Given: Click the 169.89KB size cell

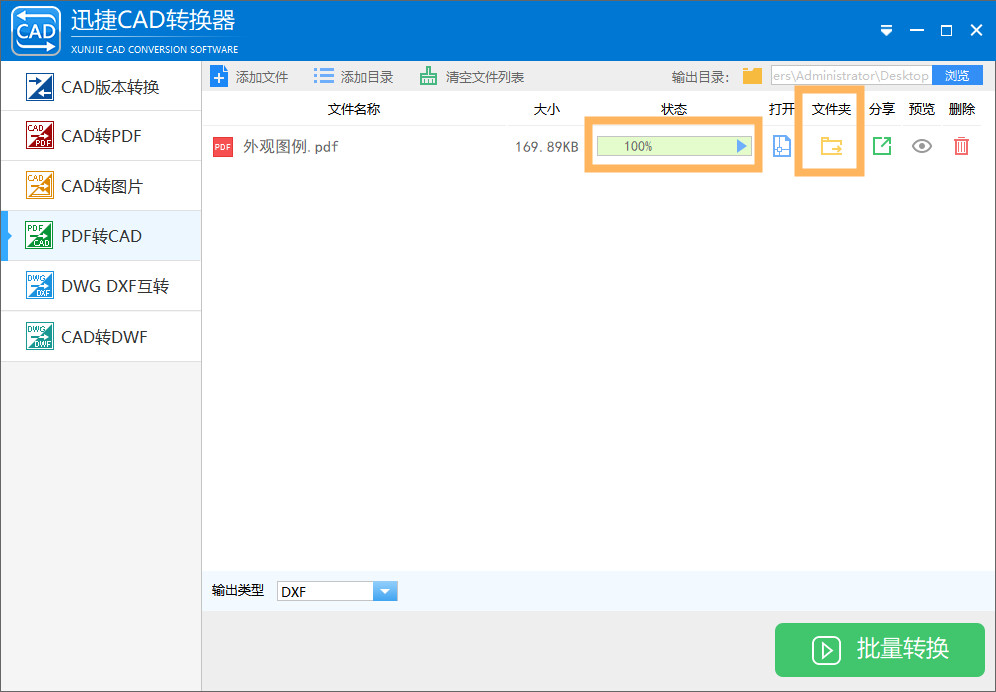Looking at the screenshot, I should (x=546, y=147).
